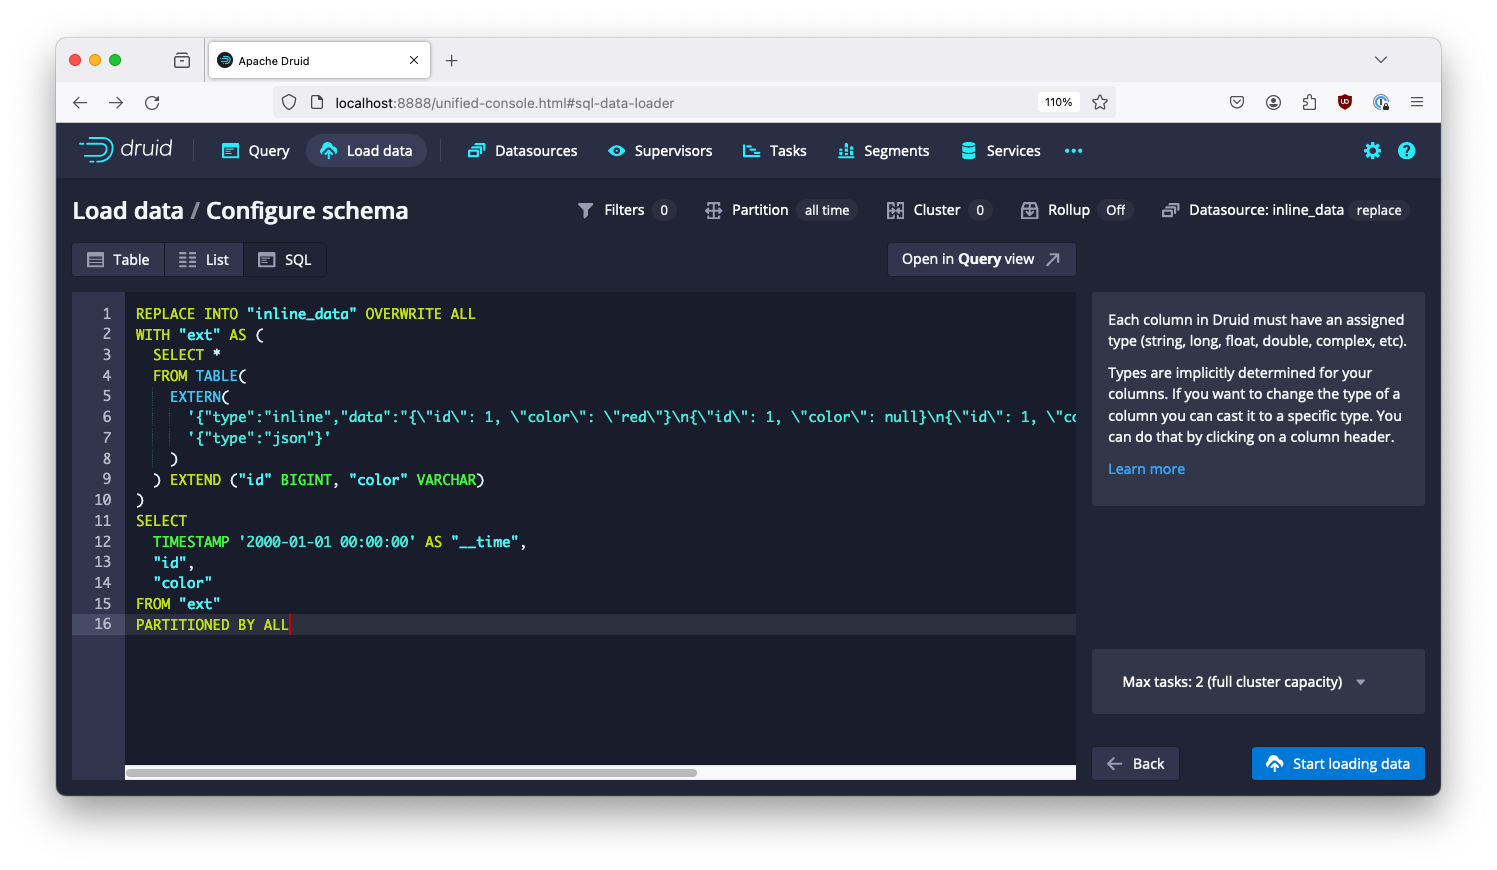Expand the Max tasks dropdown

(x=1244, y=682)
